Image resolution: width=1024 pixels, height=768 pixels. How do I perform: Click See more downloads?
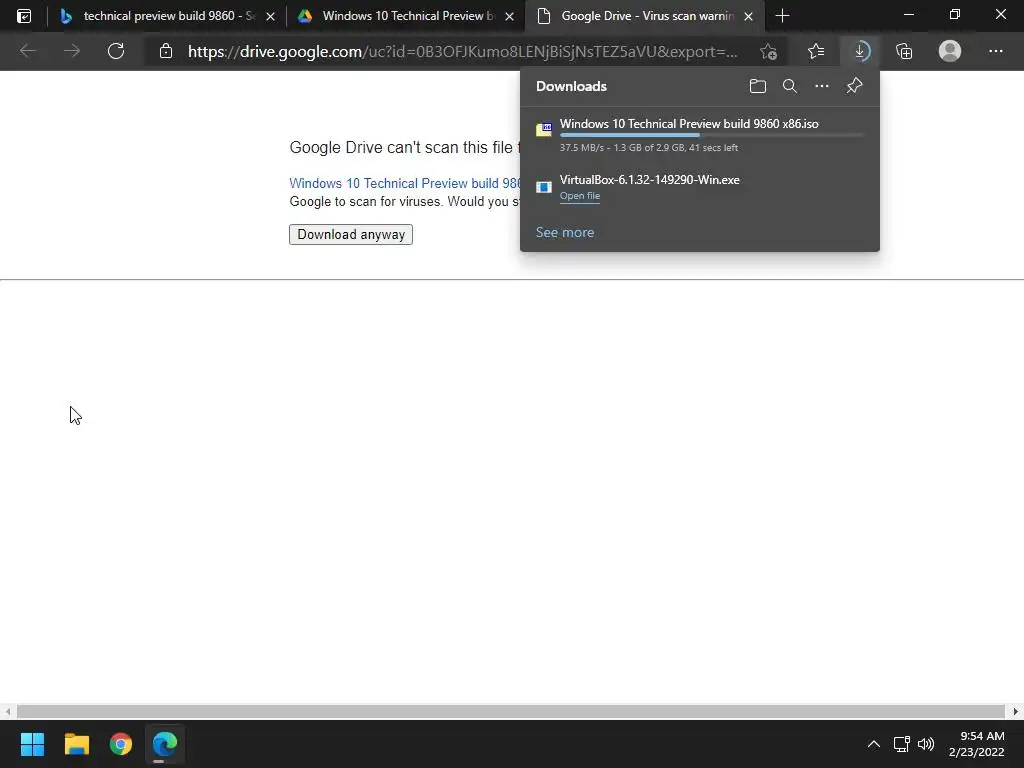coord(565,232)
